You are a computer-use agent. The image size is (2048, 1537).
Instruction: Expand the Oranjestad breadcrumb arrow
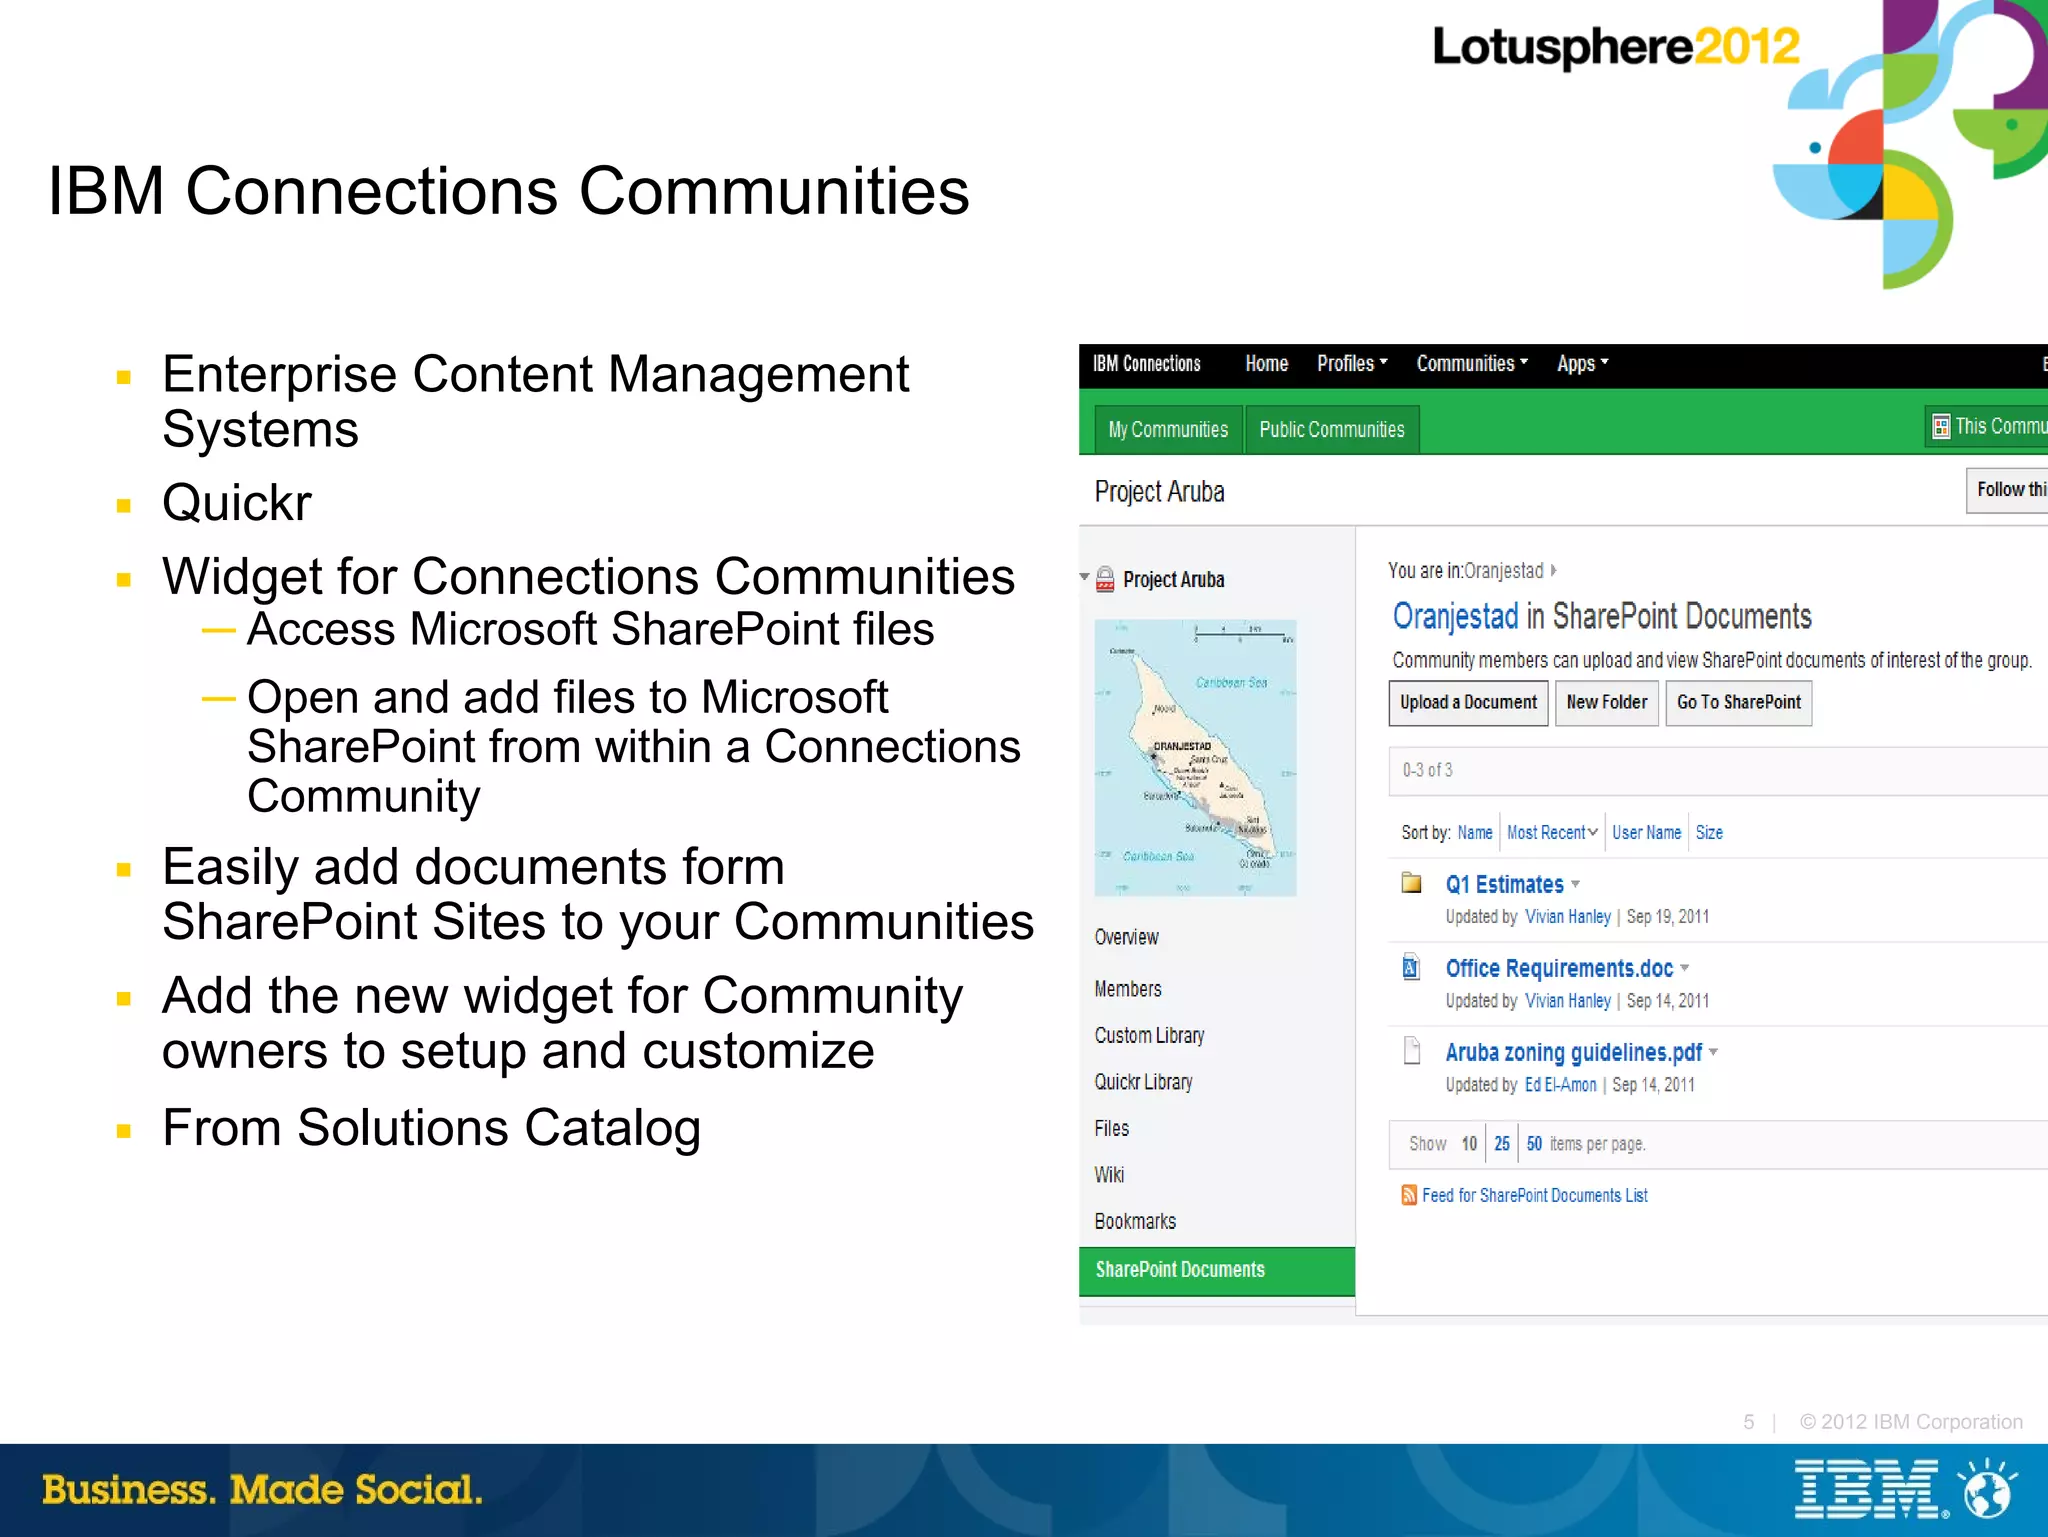coord(1554,570)
